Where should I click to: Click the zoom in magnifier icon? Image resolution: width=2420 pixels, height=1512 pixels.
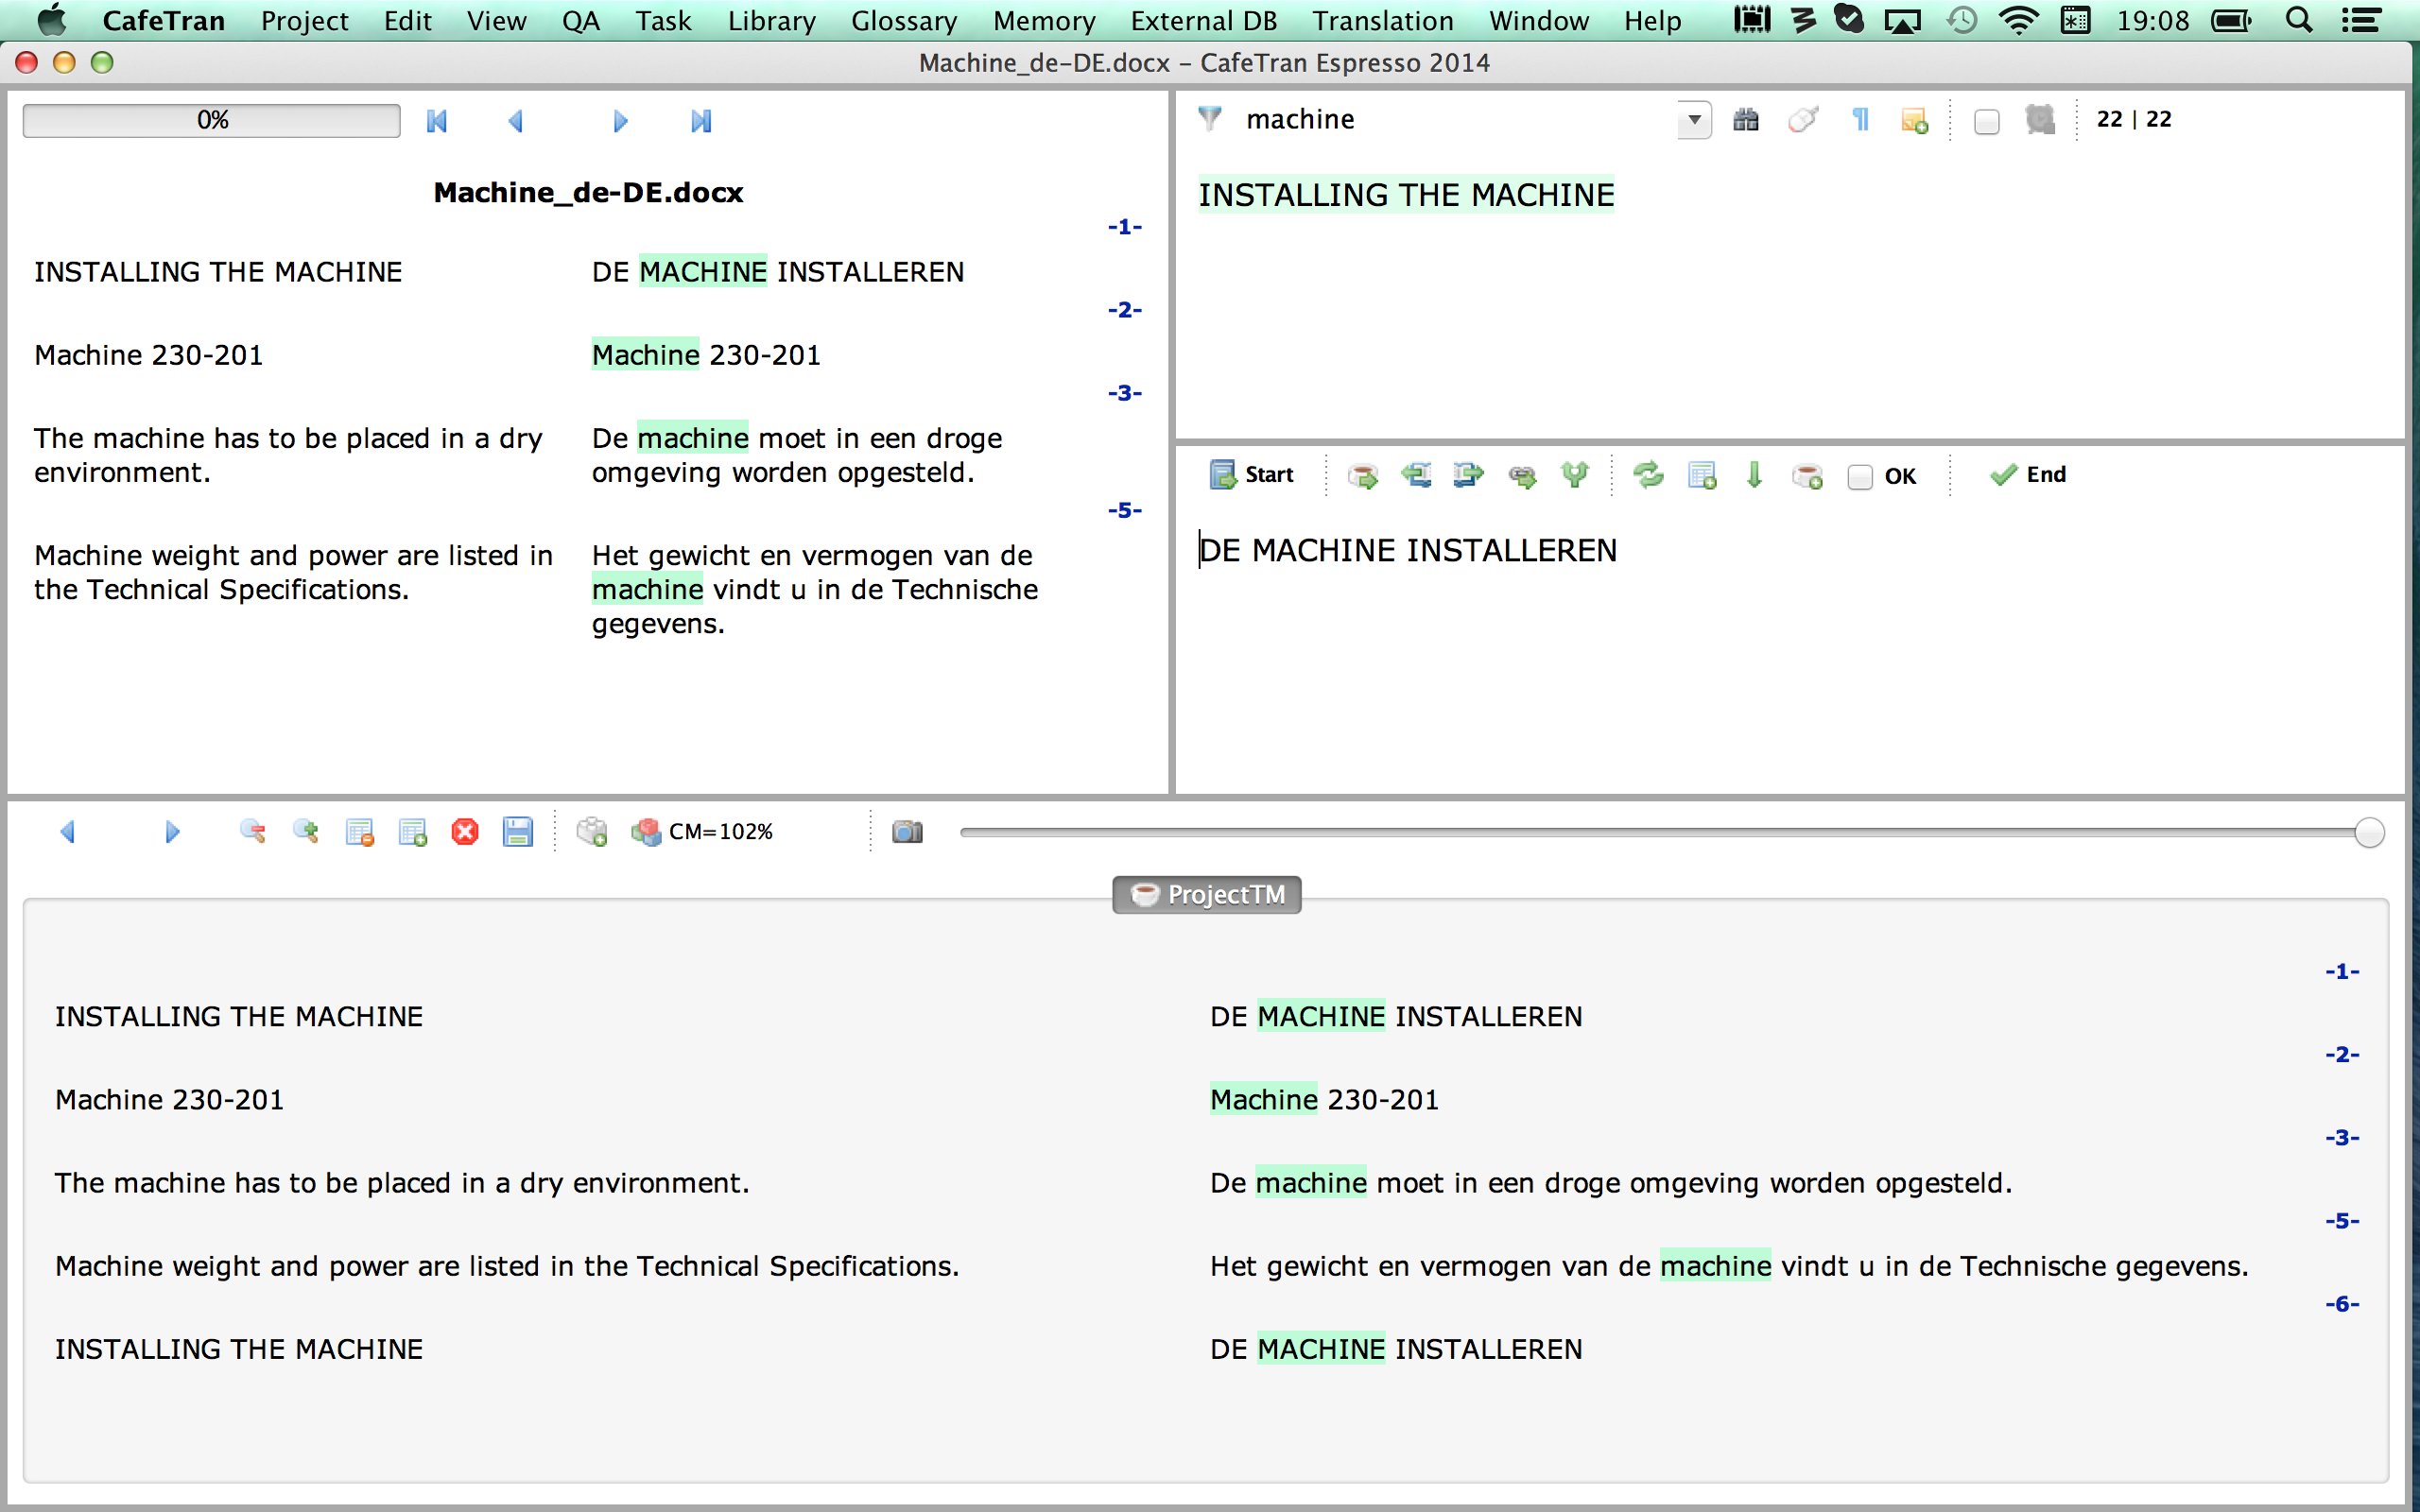click(x=306, y=832)
